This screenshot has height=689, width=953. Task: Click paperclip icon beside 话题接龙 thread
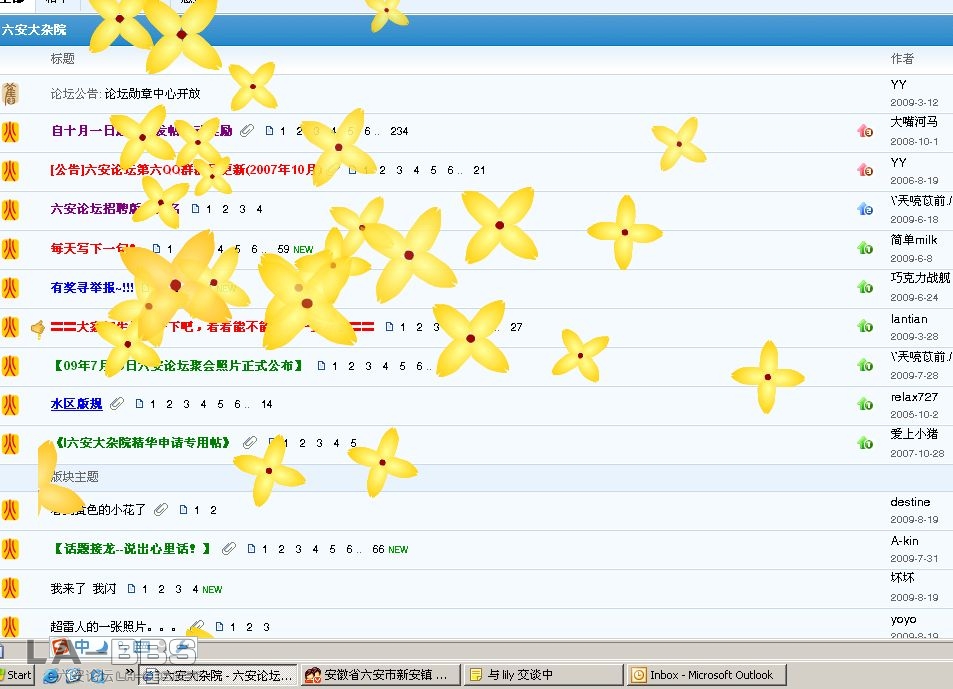point(229,549)
